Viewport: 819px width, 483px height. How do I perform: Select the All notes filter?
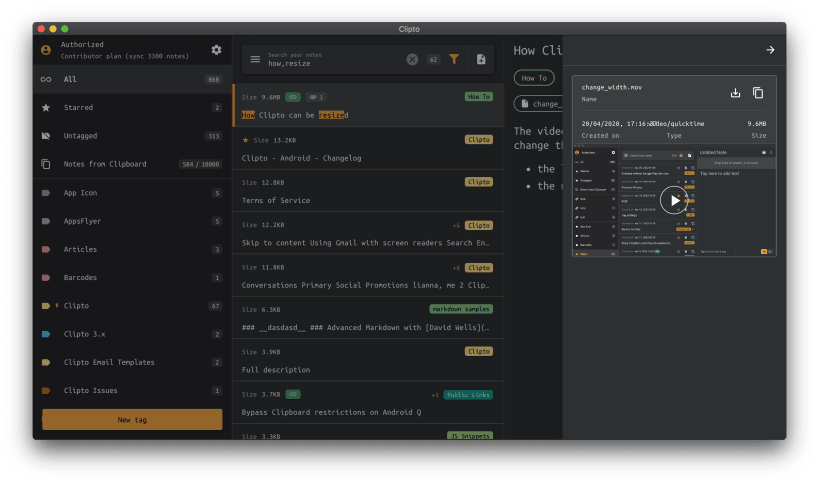(x=133, y=79)
